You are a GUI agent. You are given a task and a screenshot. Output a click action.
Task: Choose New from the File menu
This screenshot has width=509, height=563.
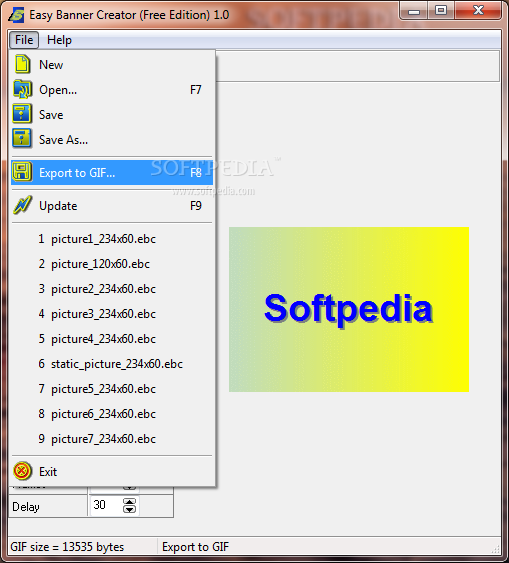[x=112, y=65]
